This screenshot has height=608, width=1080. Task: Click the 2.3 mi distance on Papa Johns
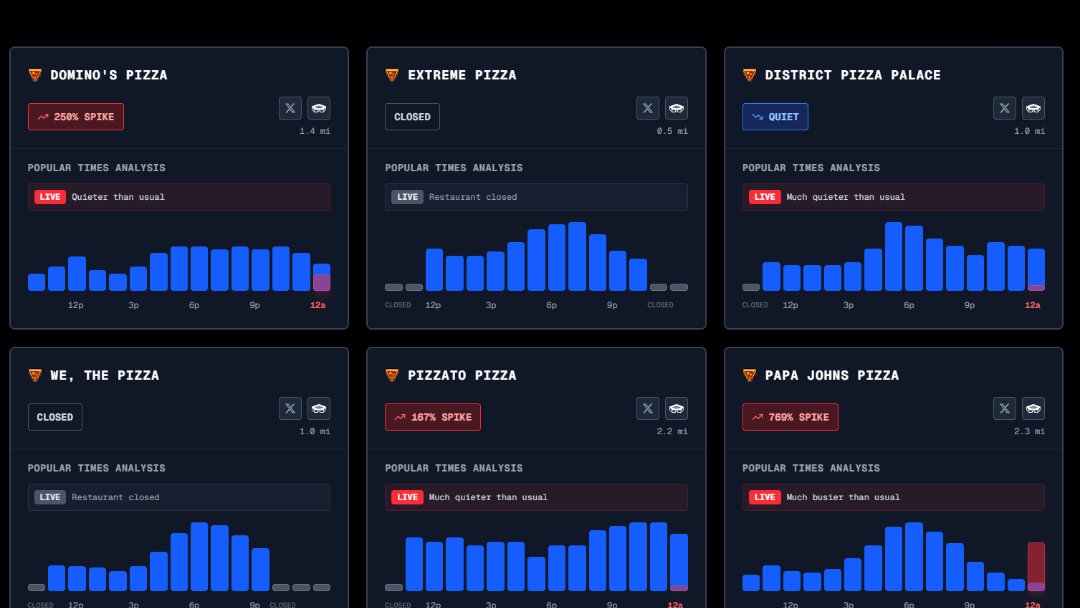pos(1029,431)
